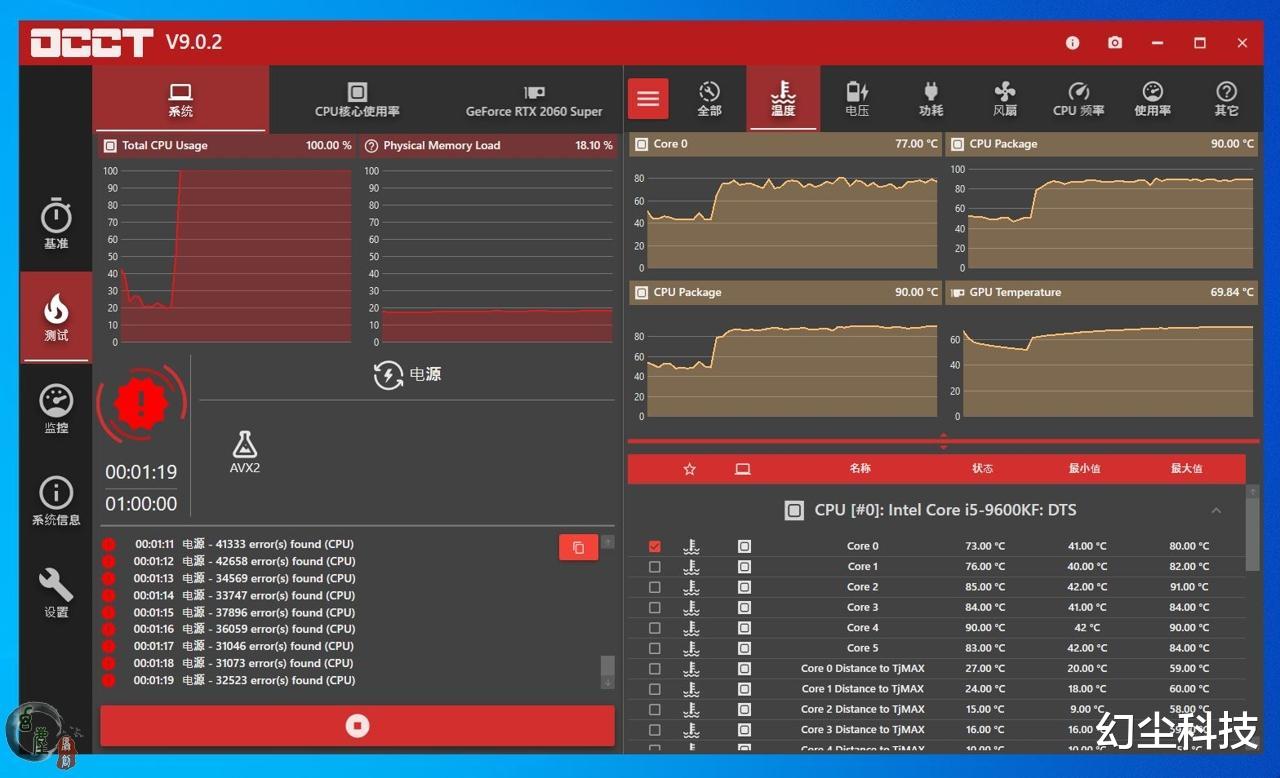
Task: Collapse the CPU [#0] Intel Core i5-9600KF group
Action: [x=1216, y=510]
